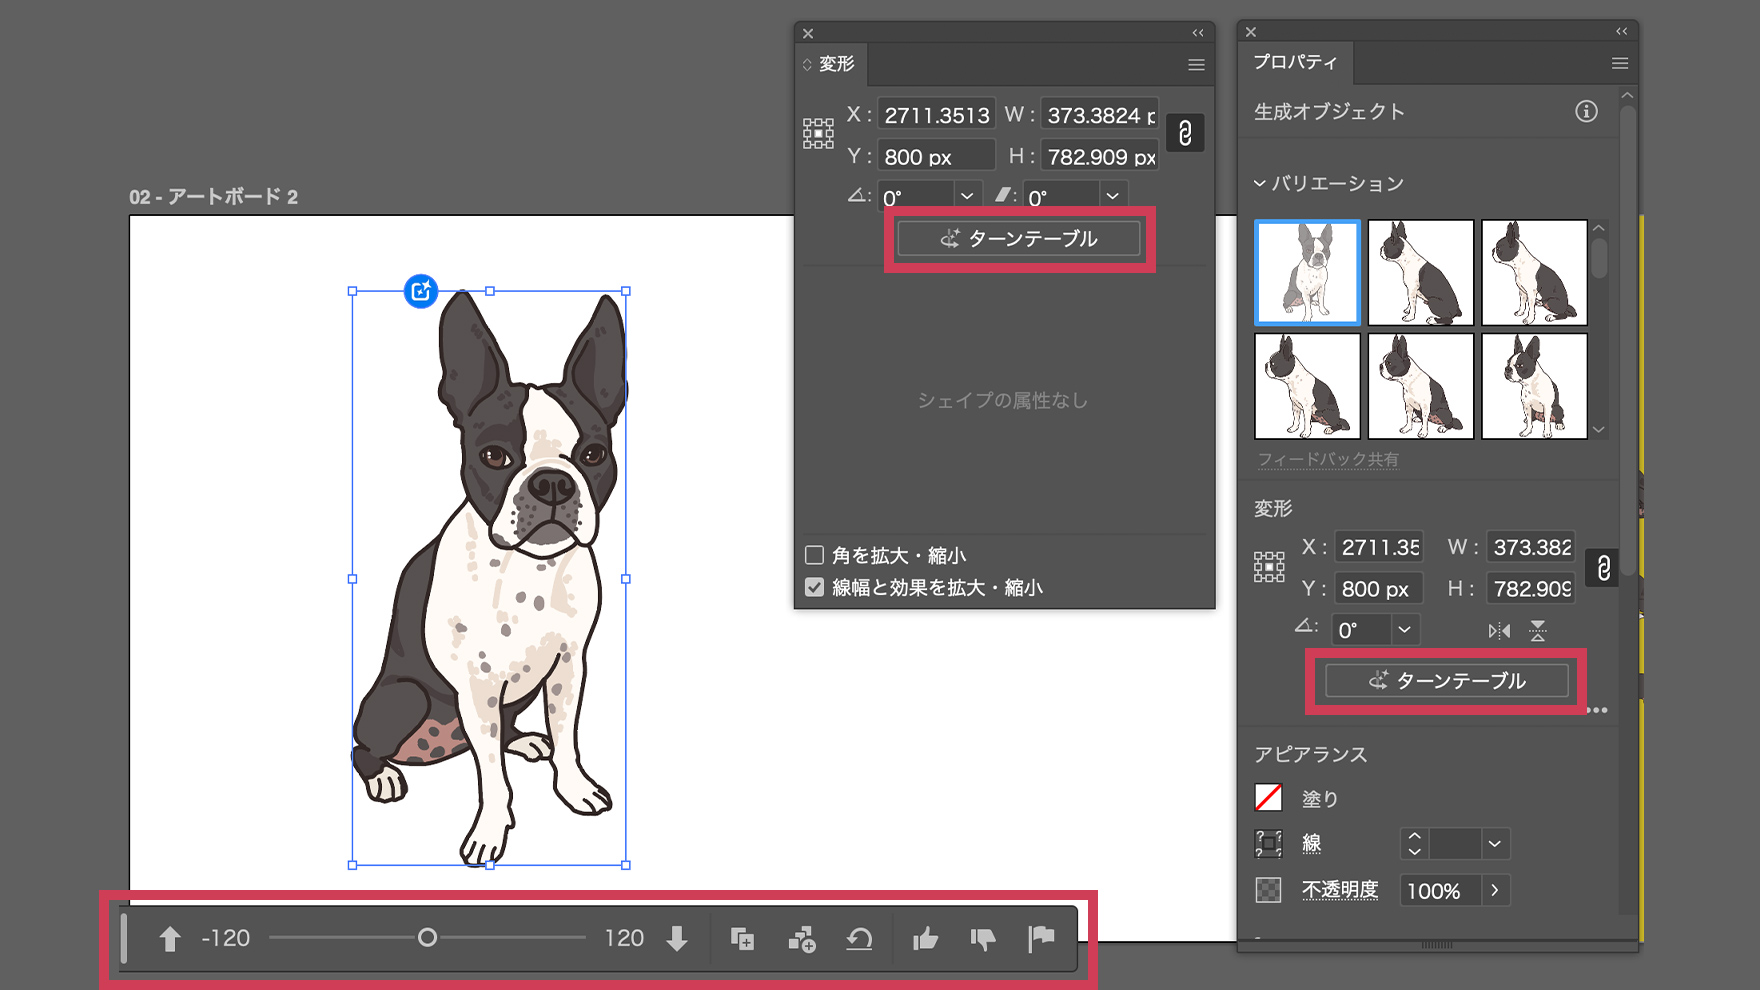This screenshot has width=1760, height=990.
Task: Click the reset rotation icon in taskbar
Action: coord(859,939)
